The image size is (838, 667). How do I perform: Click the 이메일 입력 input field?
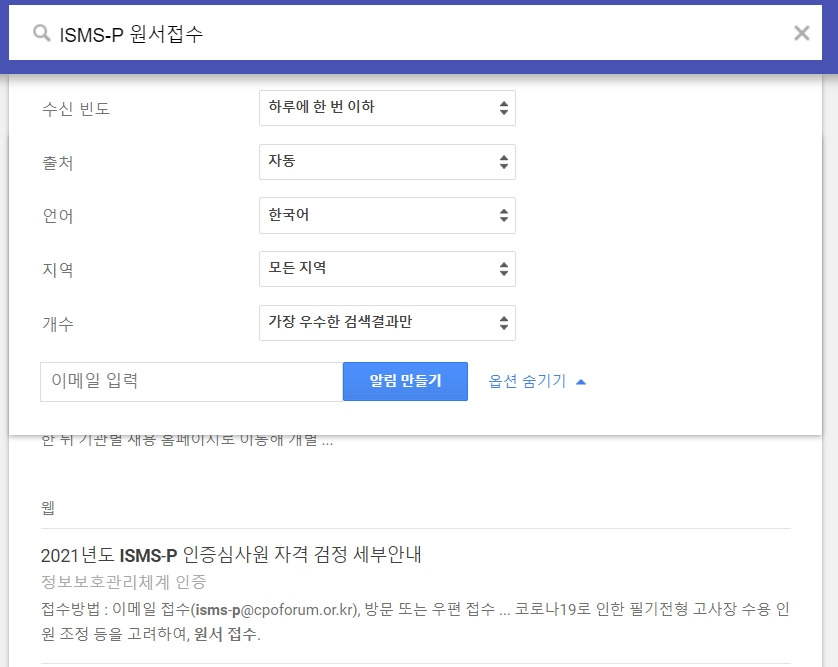(x=190, y=381)
